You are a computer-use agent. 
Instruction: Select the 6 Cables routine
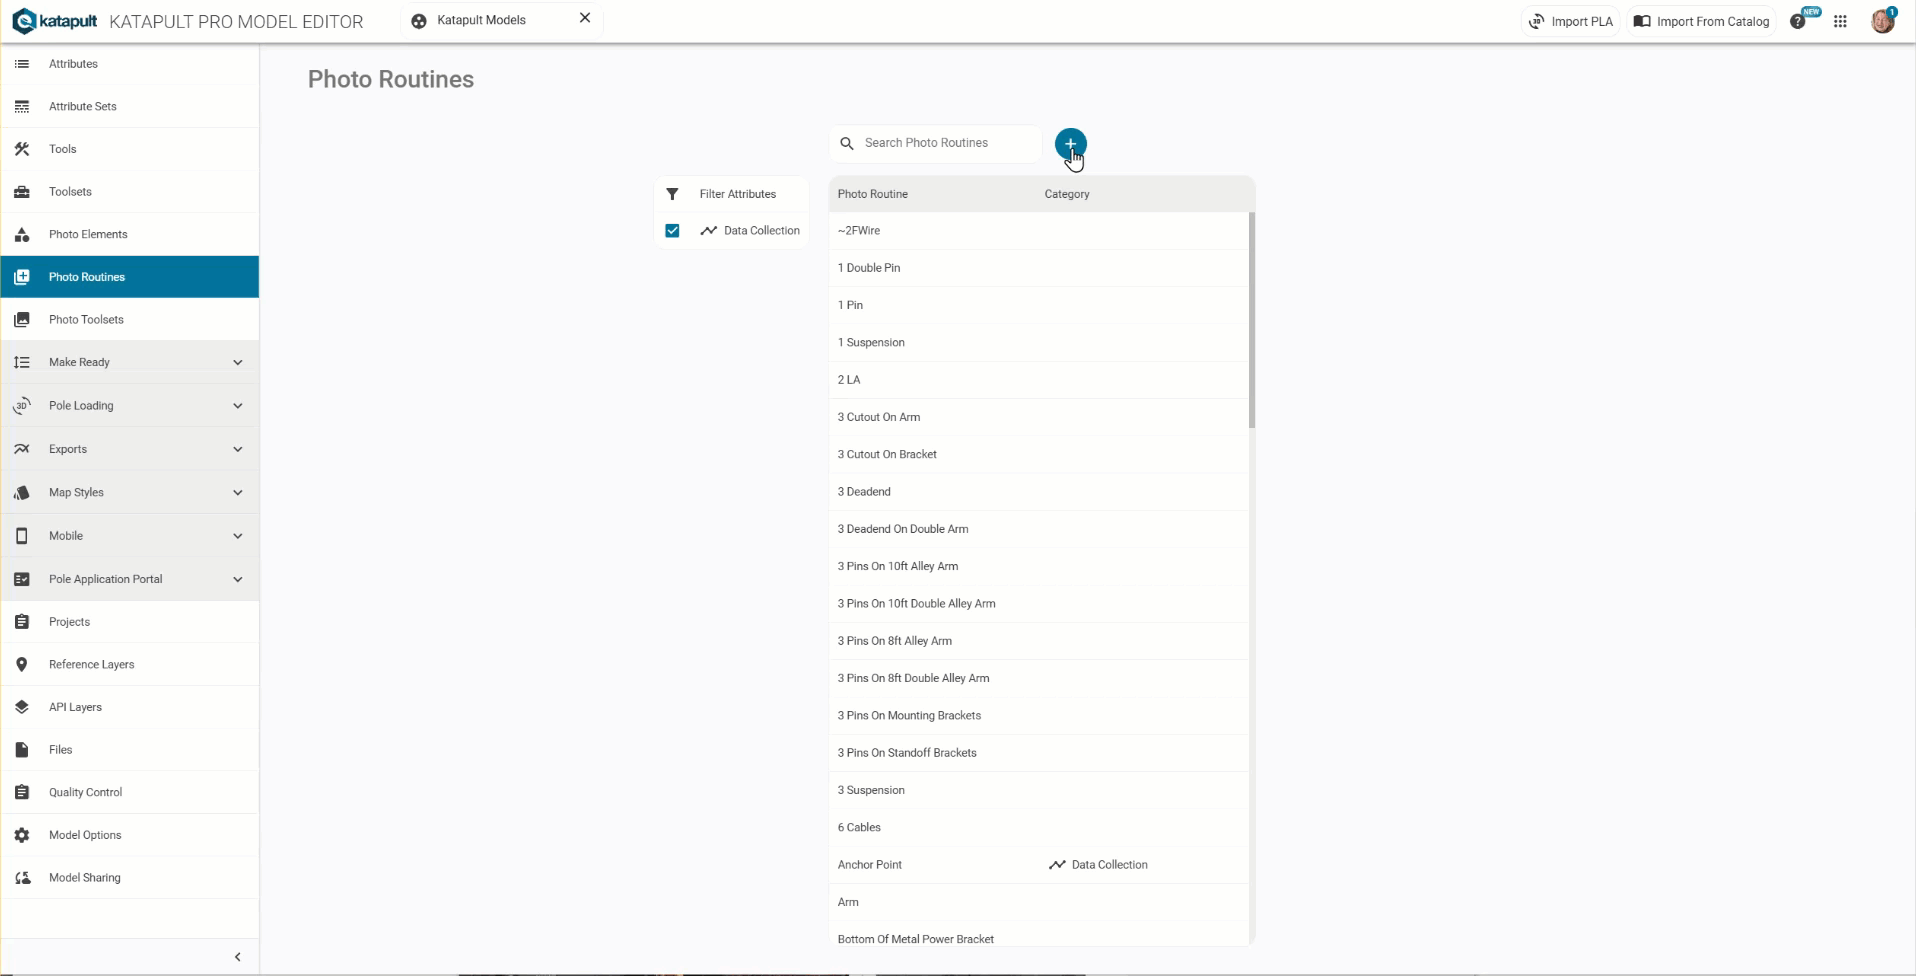click(x=1039, y=828)
